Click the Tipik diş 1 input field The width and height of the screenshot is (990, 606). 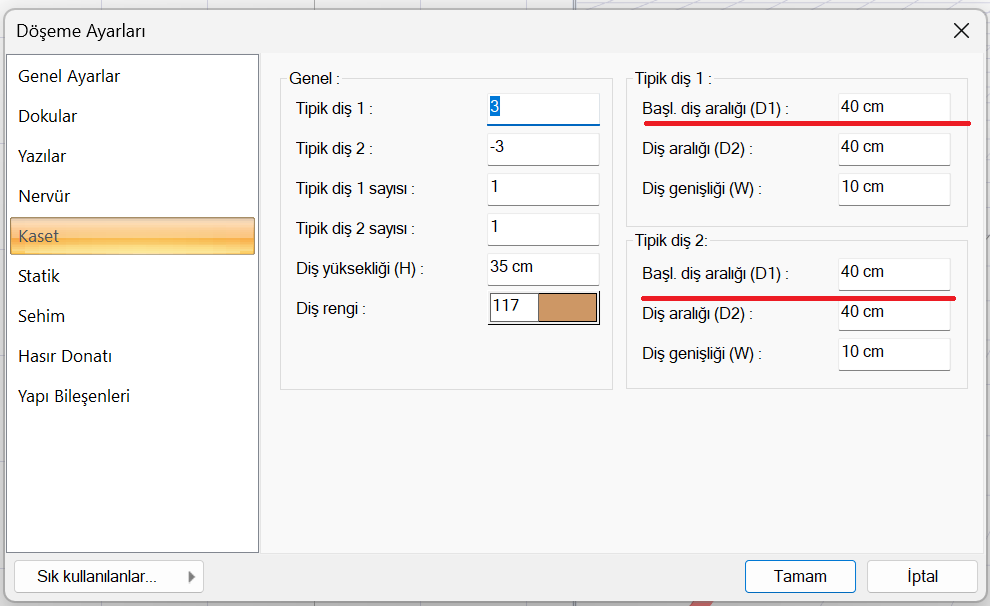pos(543,108)
